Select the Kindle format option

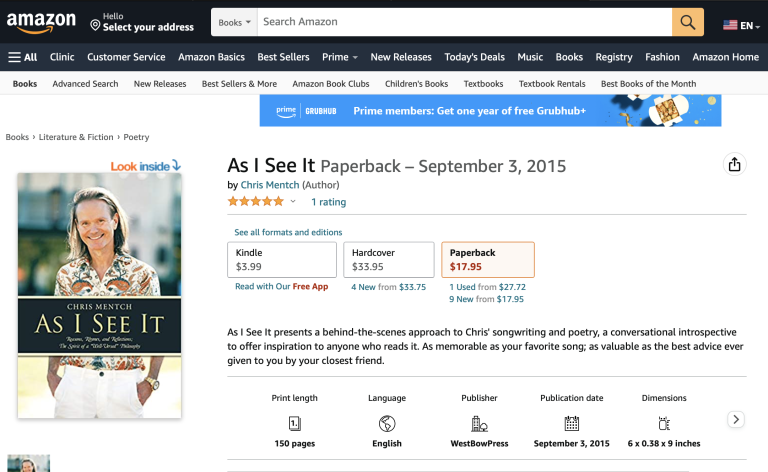[x=282, y=260]
